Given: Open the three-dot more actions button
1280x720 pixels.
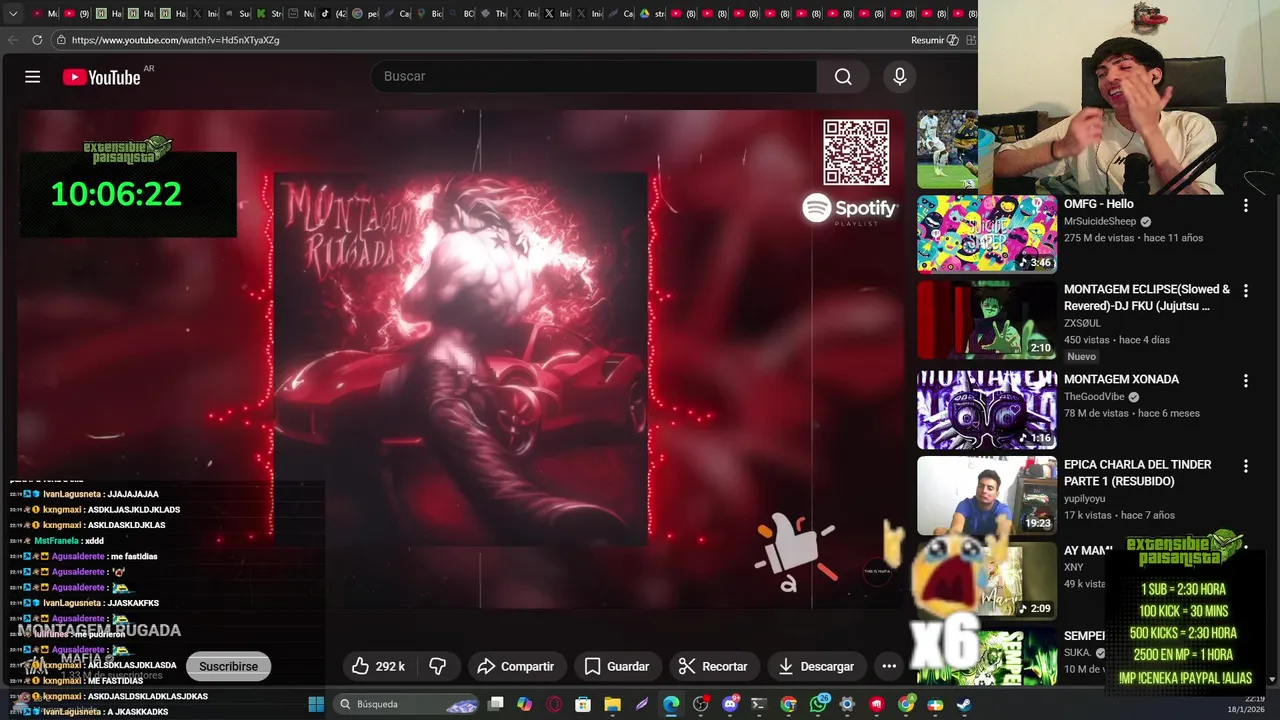Looking at the screenshot, I should [889, 666].
